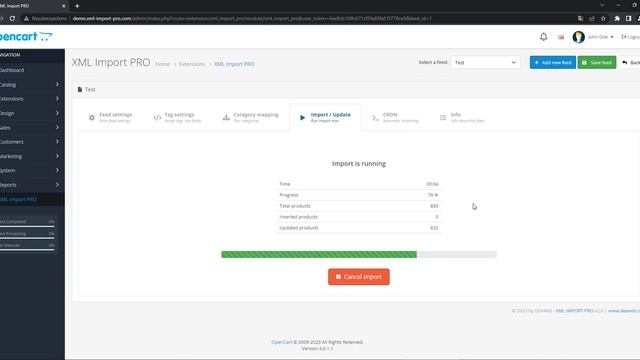Click Extensions in the breadcrumb
This screenshot has width=640, height=360.
192,64
